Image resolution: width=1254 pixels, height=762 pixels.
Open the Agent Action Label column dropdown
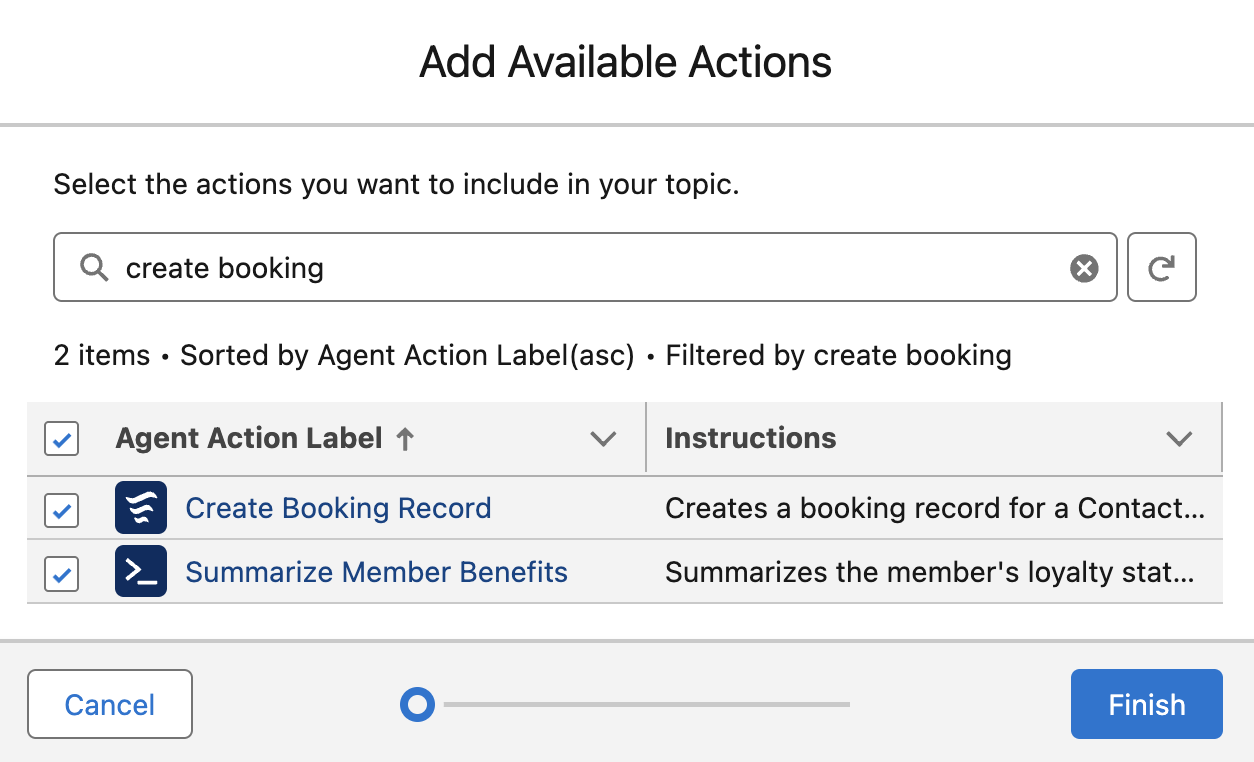click(603, 439)
